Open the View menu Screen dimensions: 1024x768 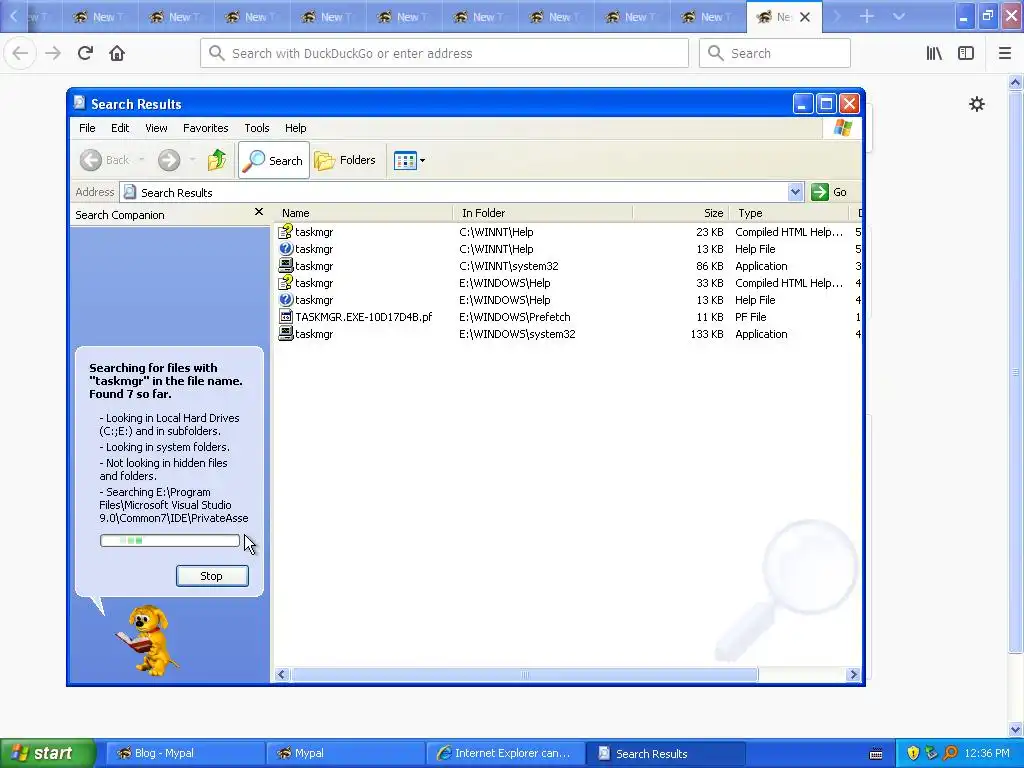156,128
